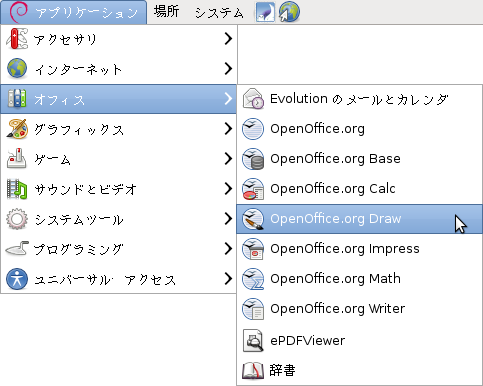This screenshot has width=483, height=386.
Task: Launch OpenOffice.org Calc
Action: pyautogui.click(x=359, y=189)
